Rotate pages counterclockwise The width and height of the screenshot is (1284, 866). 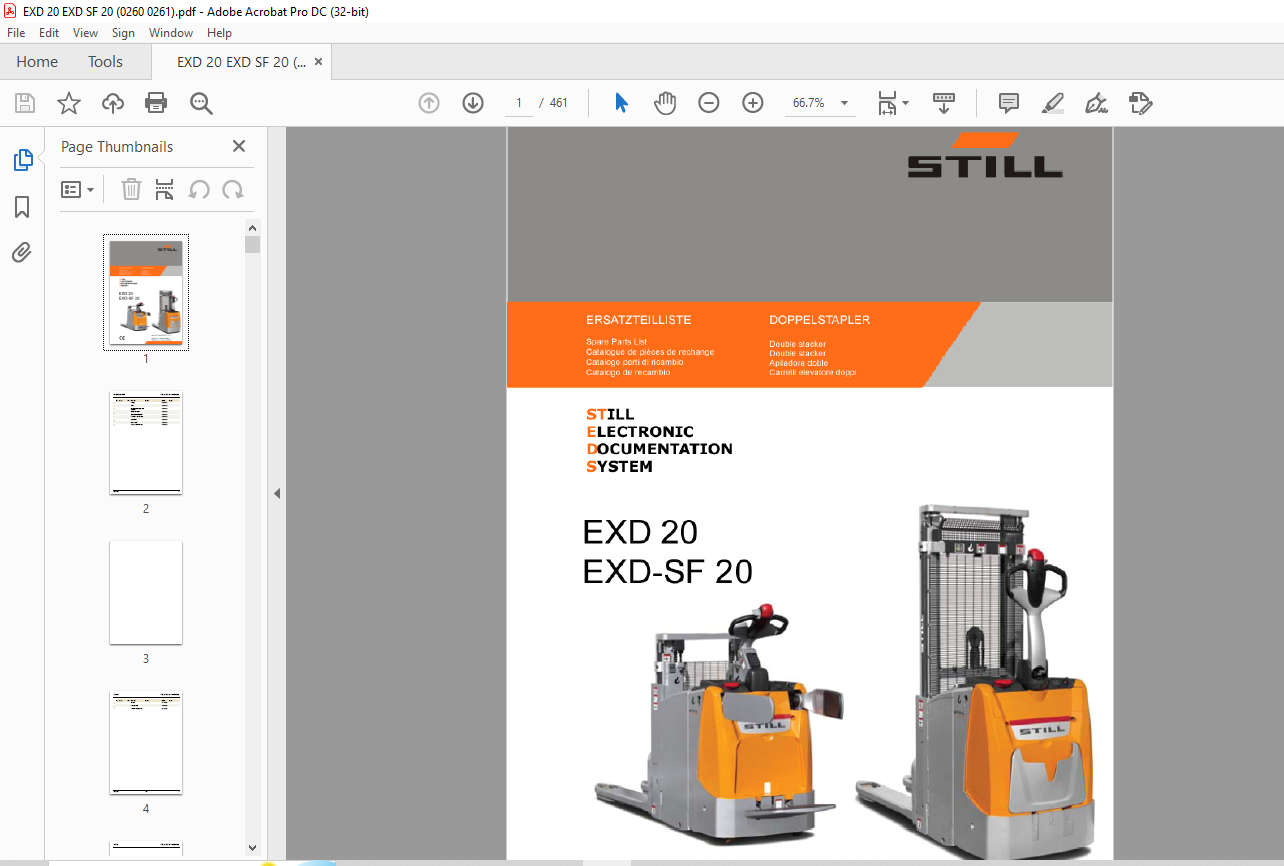tap(199, 189)
